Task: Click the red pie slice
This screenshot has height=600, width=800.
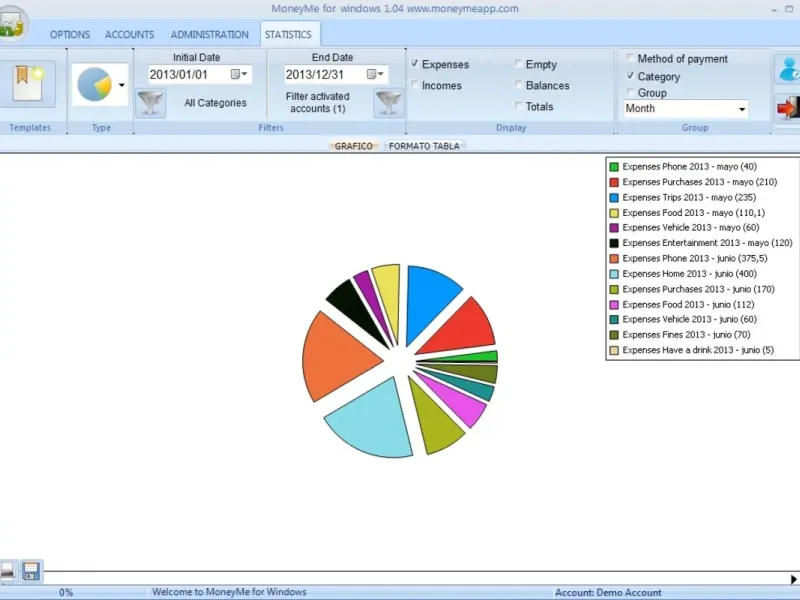Action: (x=464, y=329)
